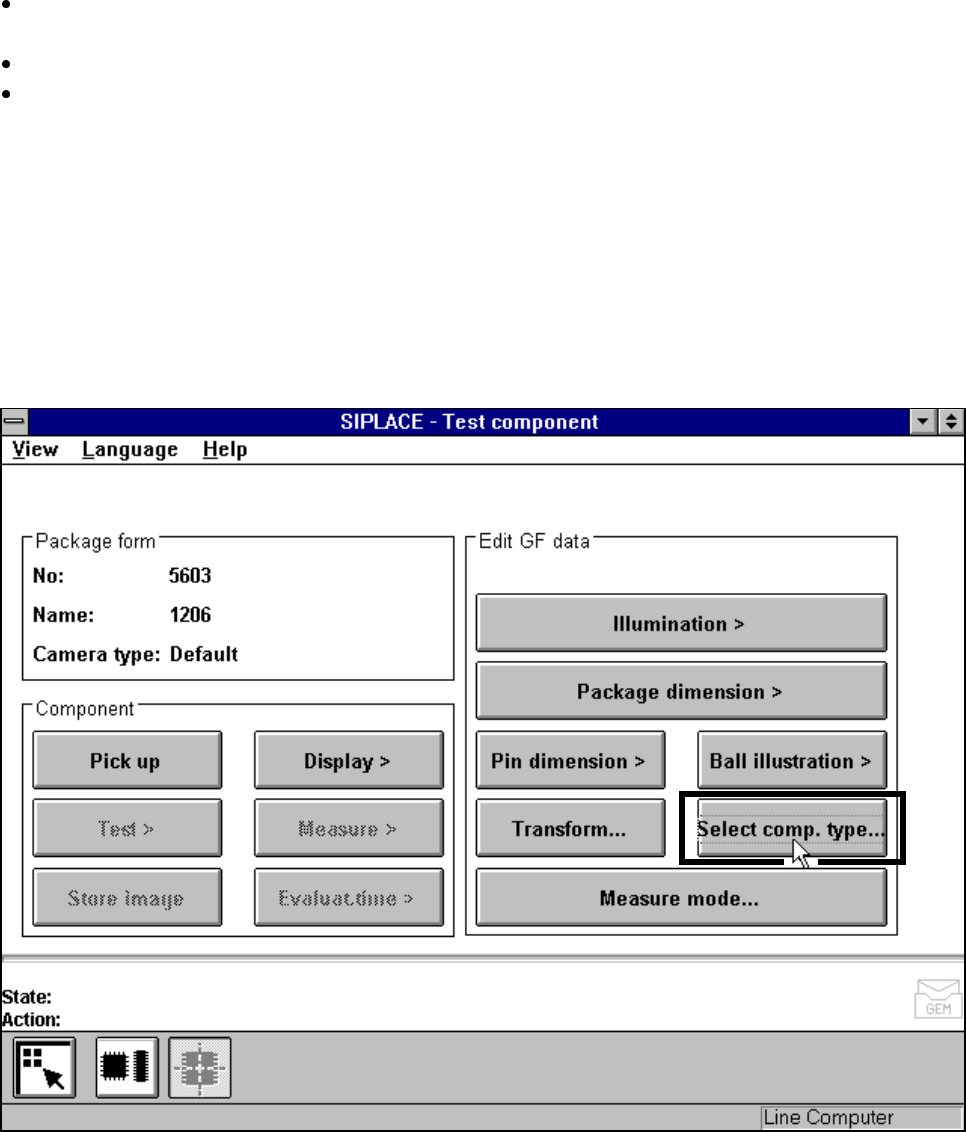966x1132 pixels.
Task: Open Ball illustration options
Action: click(x=792, y=760)
